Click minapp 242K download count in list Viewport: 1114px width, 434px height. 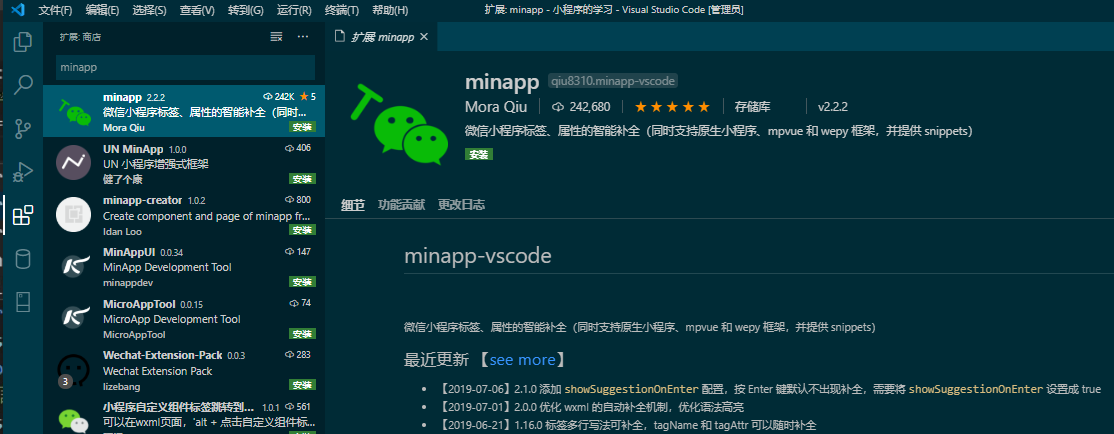pos(278,97)
